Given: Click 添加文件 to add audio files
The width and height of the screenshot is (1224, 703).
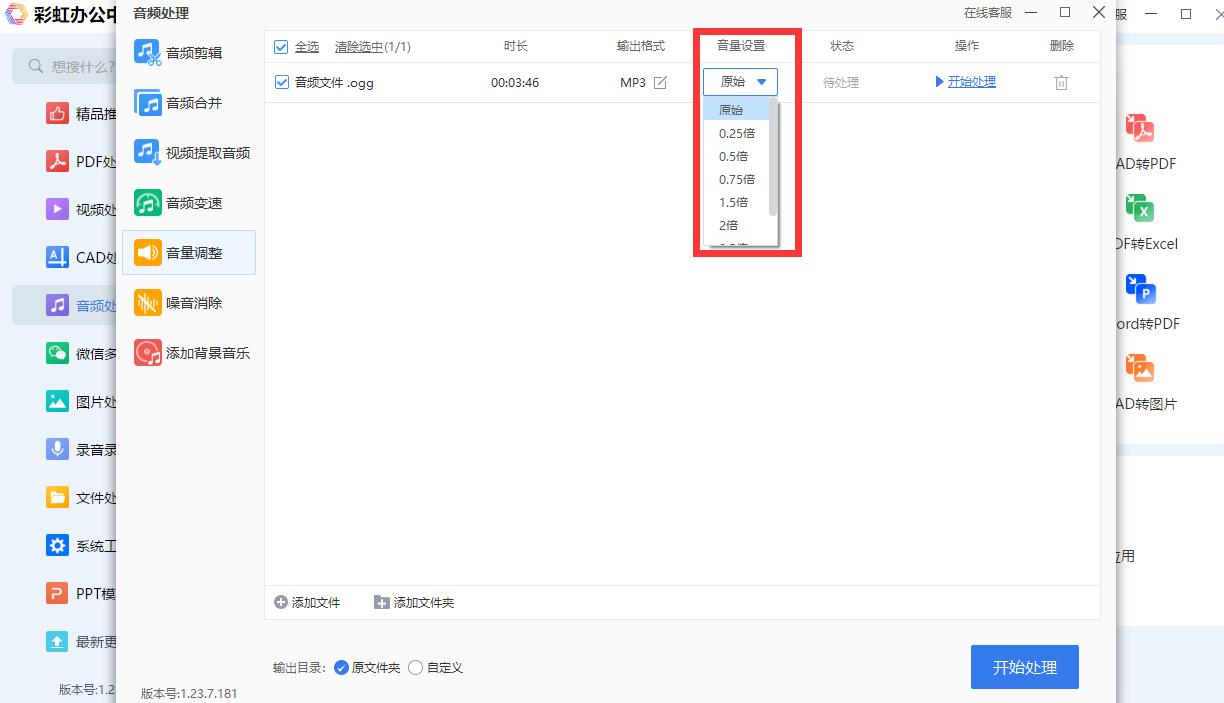Looking at the screenshot, I should tap(308, 602).
